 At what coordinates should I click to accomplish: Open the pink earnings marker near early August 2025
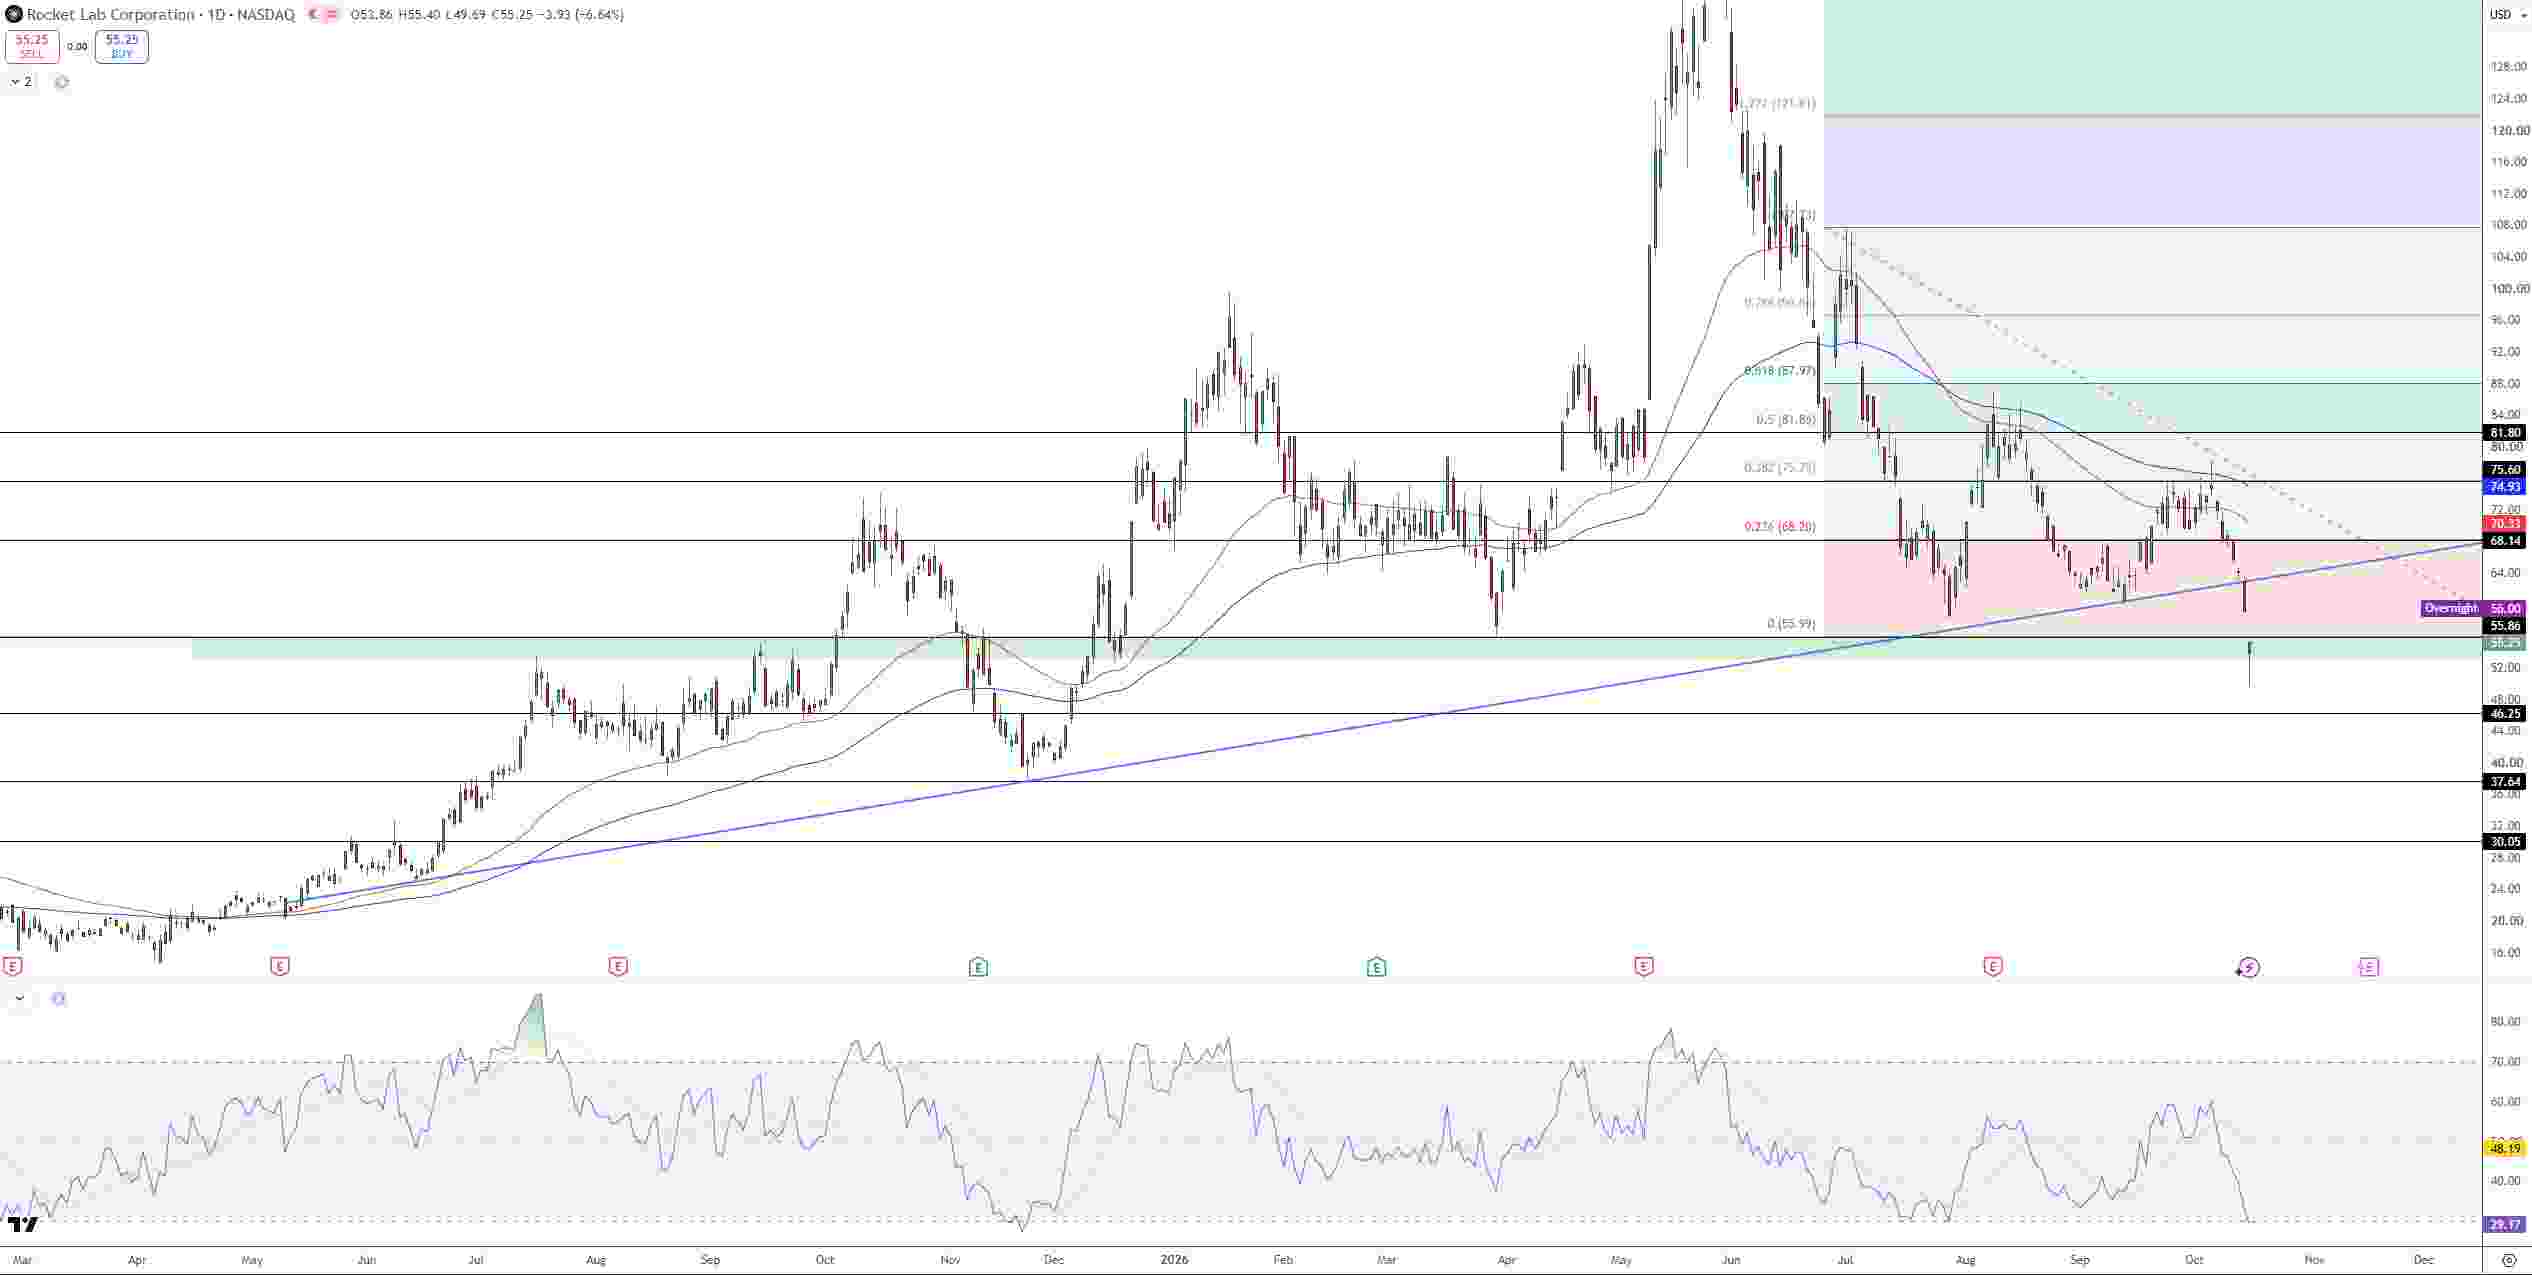point(618,967)
